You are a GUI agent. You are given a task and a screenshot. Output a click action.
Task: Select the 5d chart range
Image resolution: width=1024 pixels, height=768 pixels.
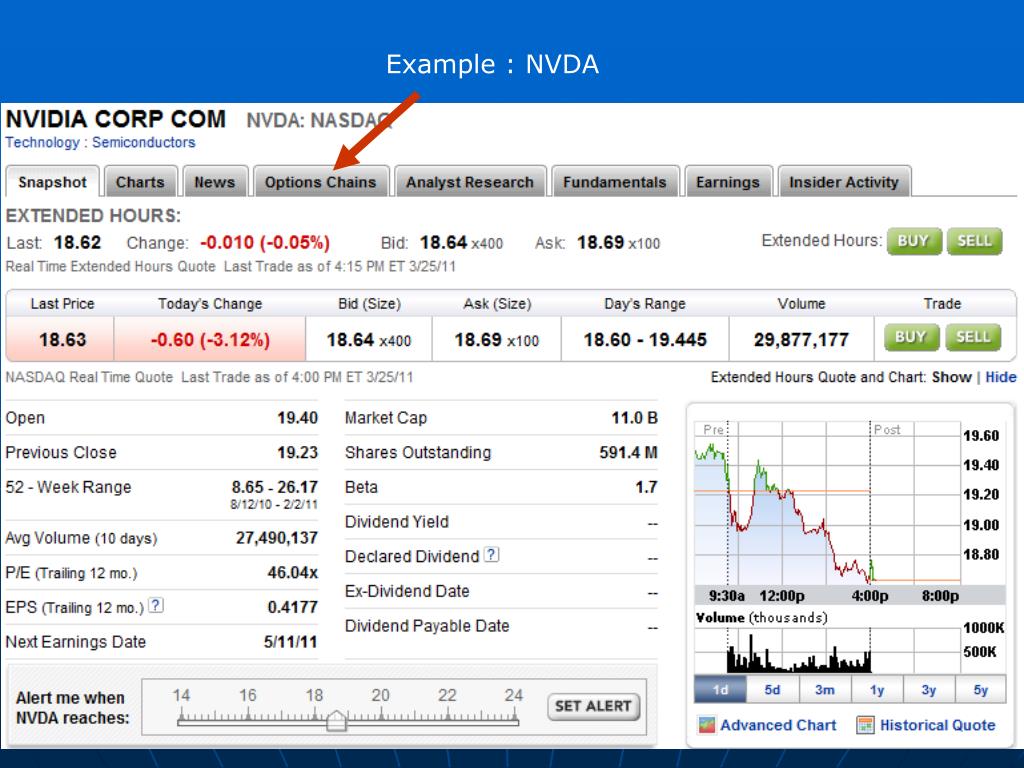[x=772, y=690]
